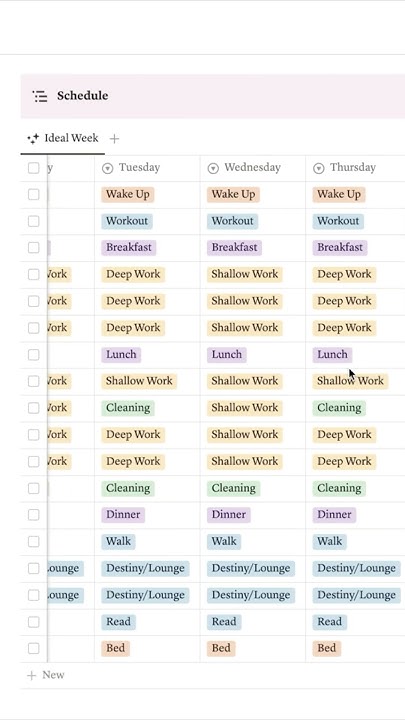The height and width of the screenshot is (720, 405).
Task: Tick the Lunch row checkbox
Action: tap(34, 354)
